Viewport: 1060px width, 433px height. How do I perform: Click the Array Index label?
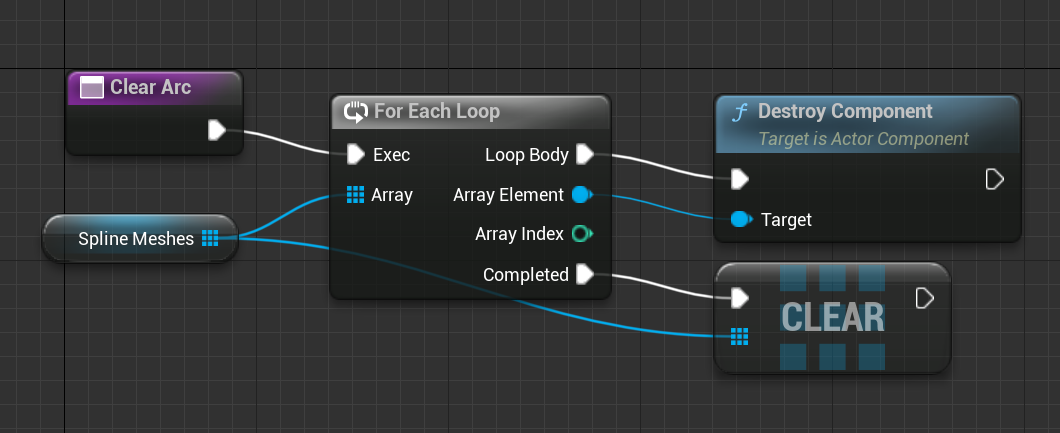click(x=519, y=234)
